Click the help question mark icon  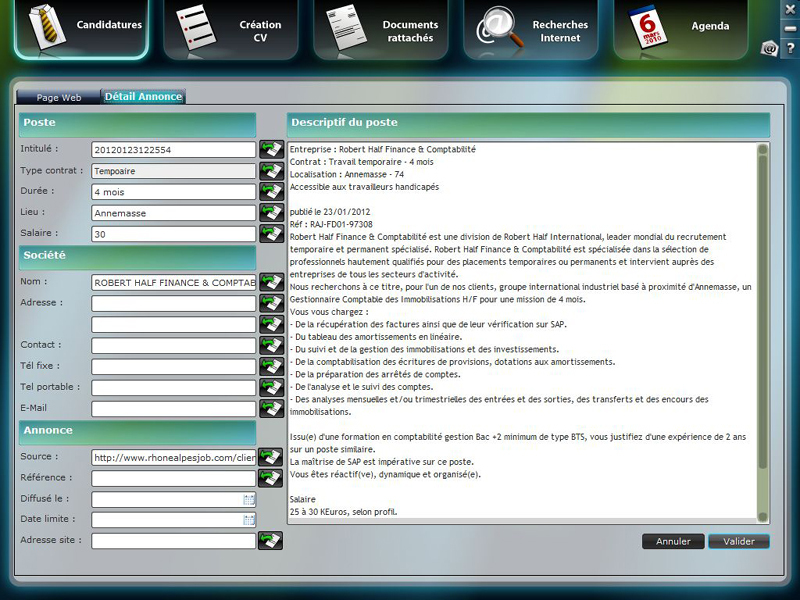pyautogui.click(x=790, y=48)
